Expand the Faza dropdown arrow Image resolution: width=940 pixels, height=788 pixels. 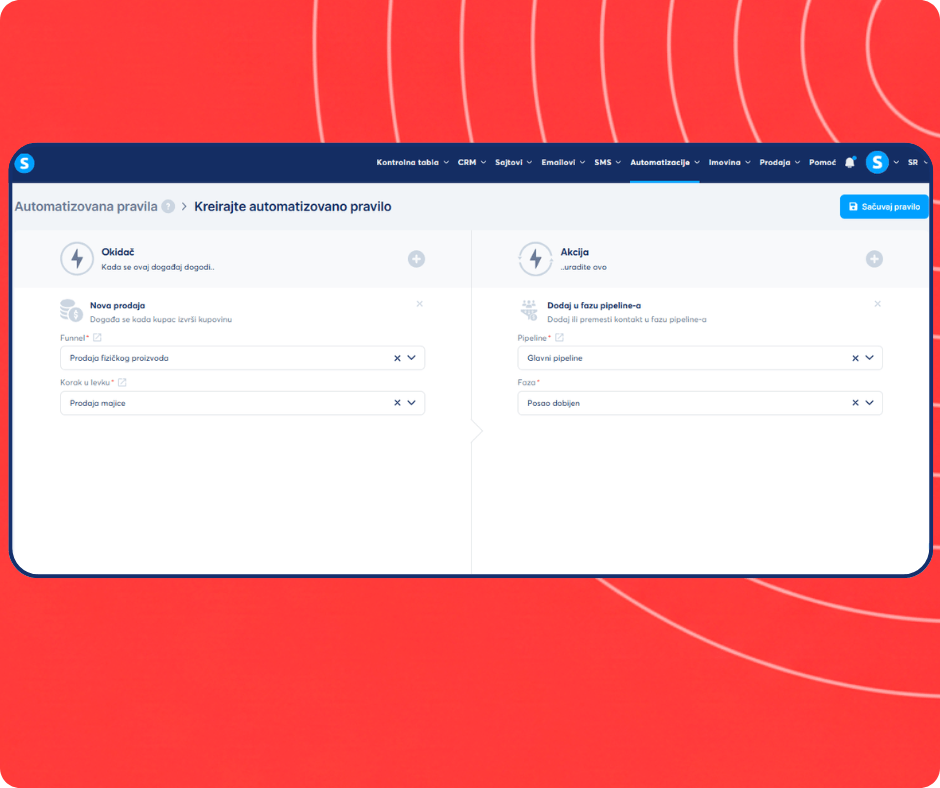click(x=870, y=403)
